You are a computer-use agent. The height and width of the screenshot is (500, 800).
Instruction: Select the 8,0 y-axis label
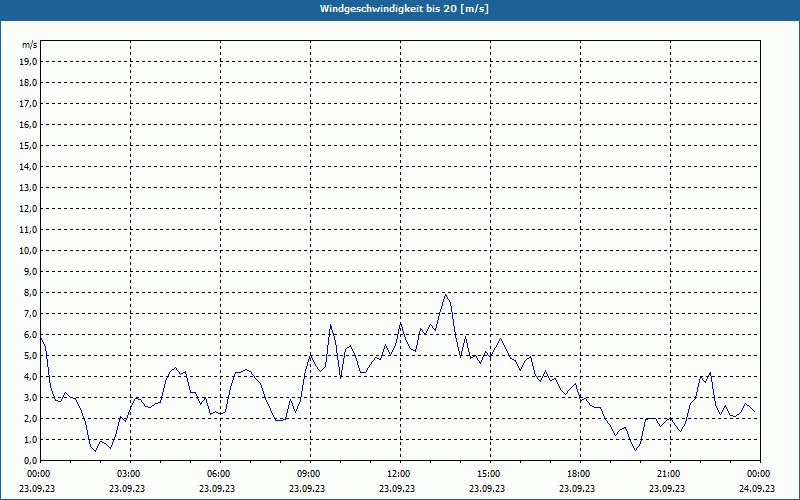[x=30, y=293]
